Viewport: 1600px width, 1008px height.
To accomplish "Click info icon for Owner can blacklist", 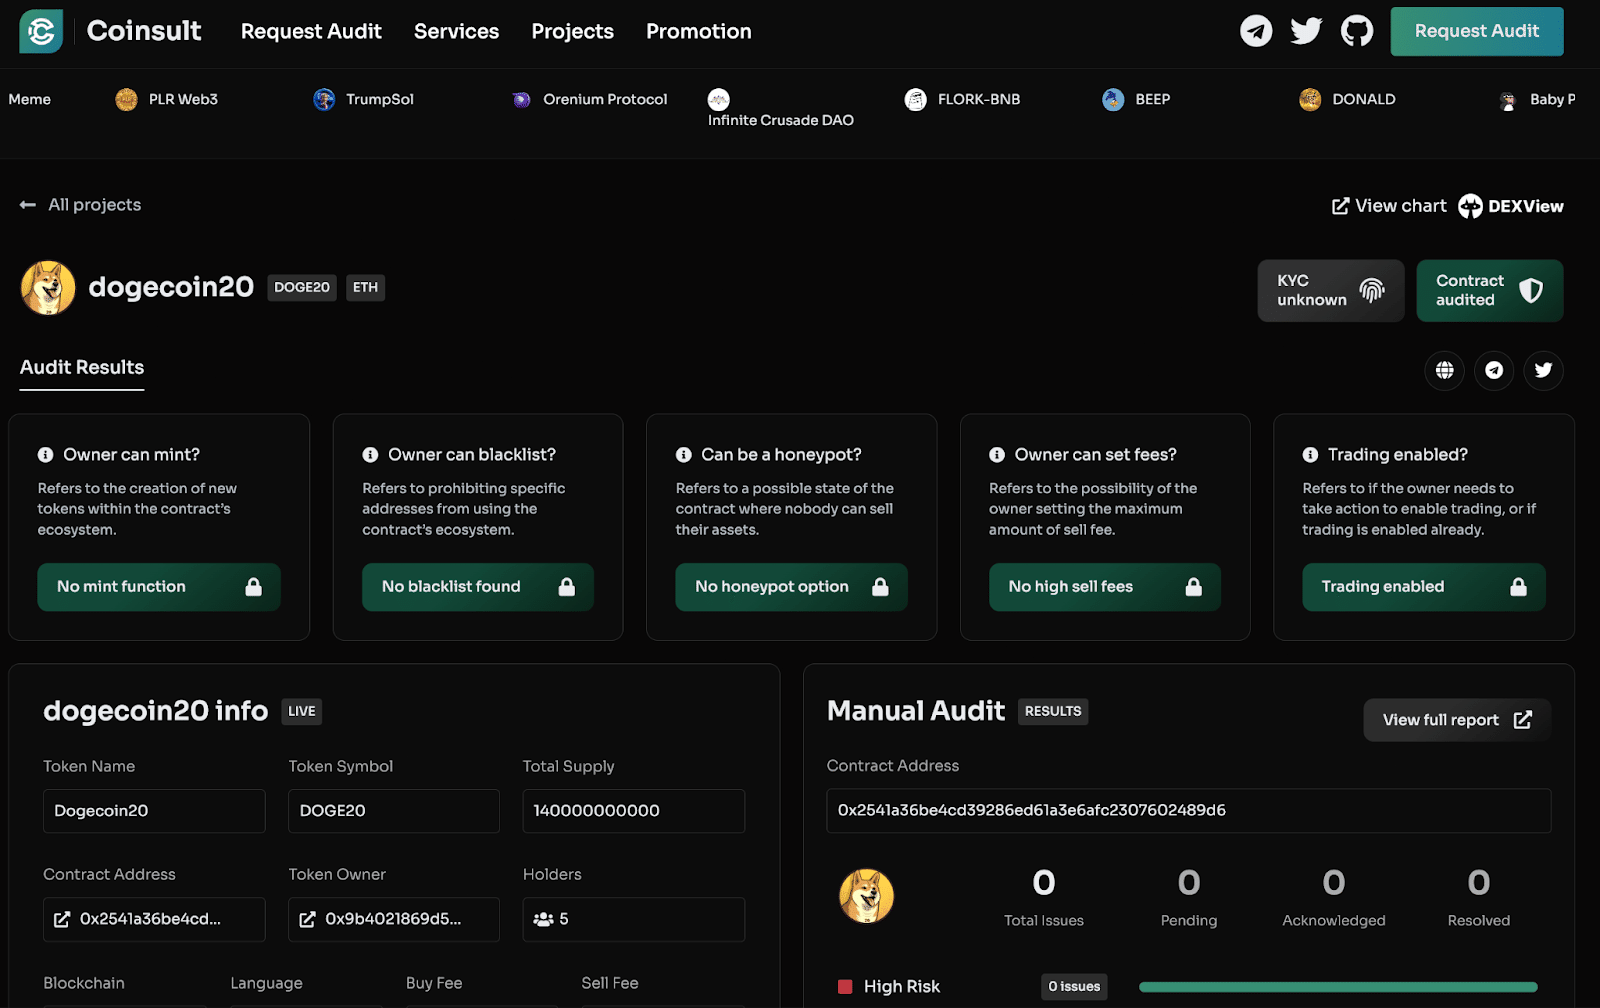I will (x=370, y=455).
